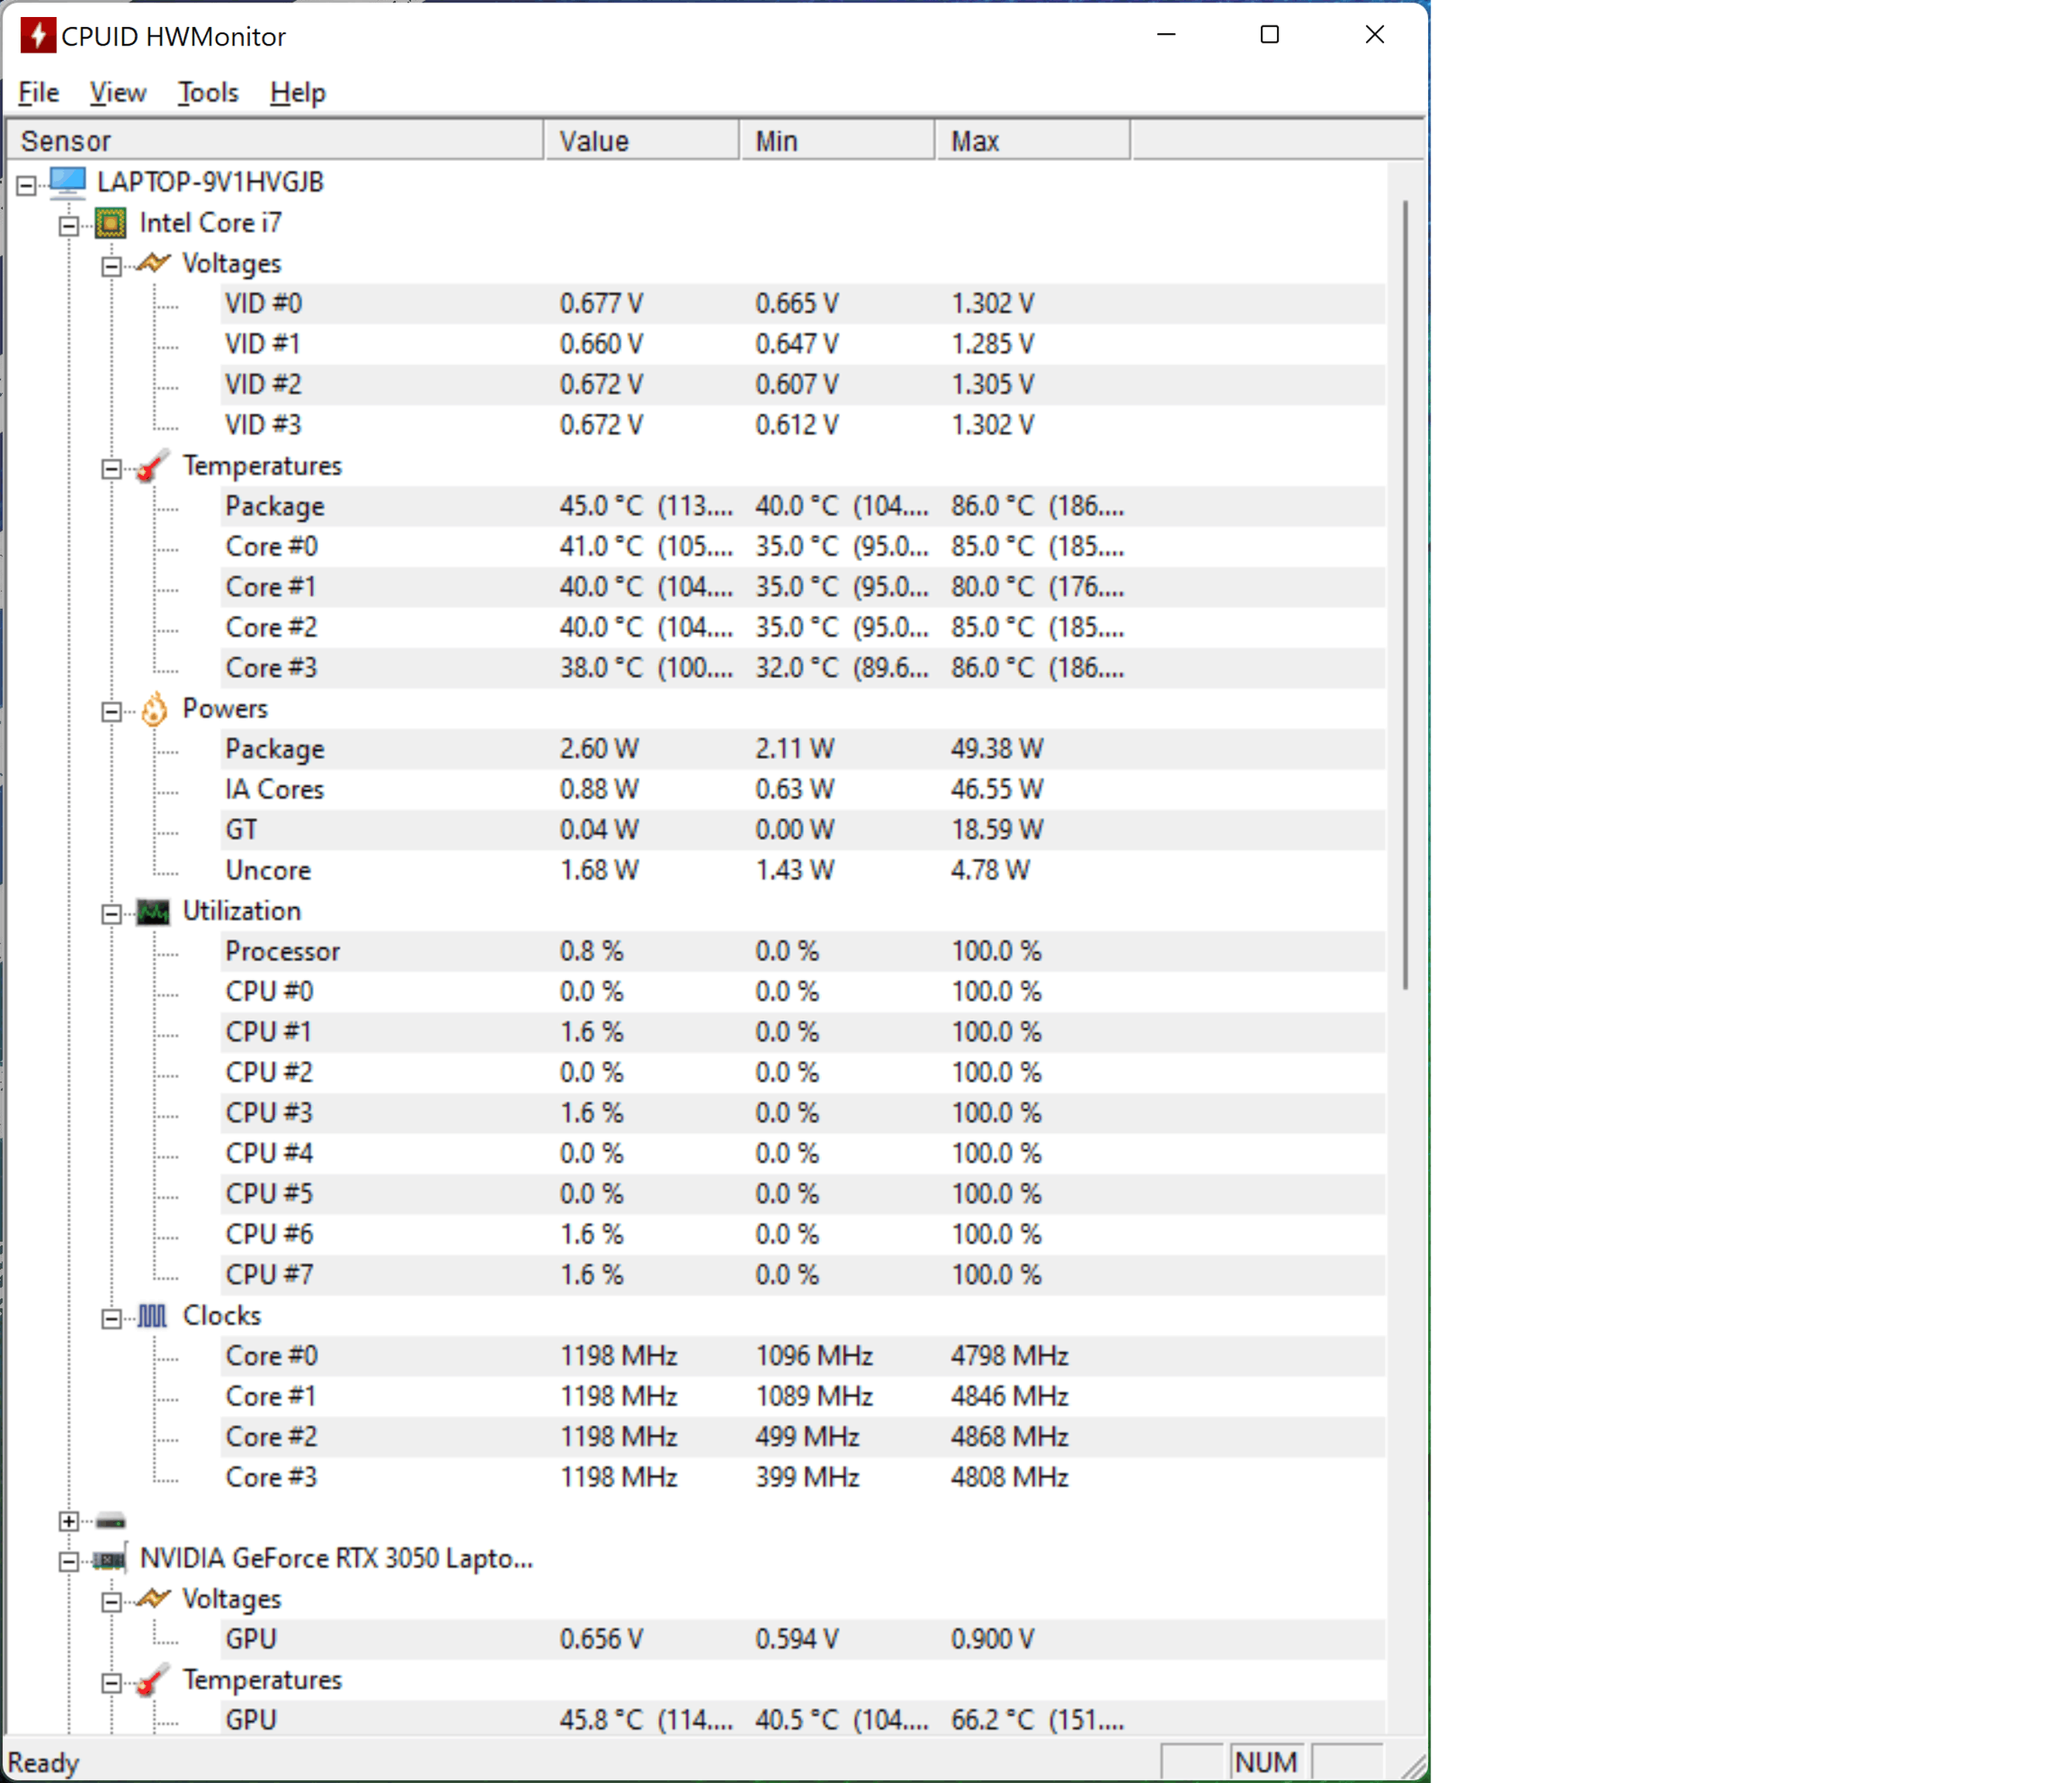This screenshot has width=2072, height=1783.
Task: Click the NVIDIA GeForce graphics card icon
Action: tap(110, 1559)
